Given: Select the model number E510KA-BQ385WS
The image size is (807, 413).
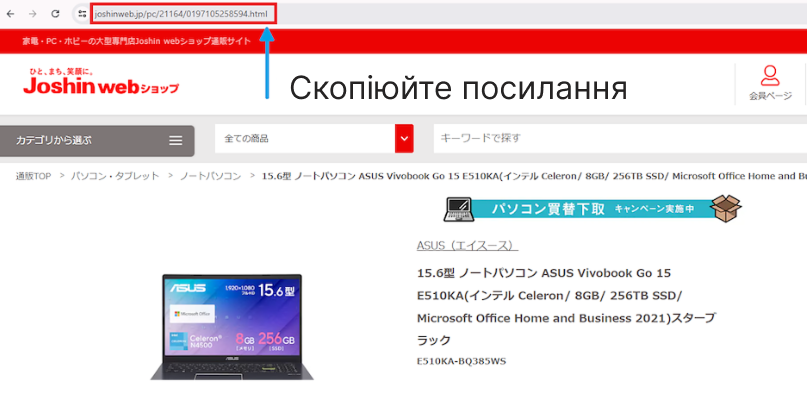Looking at the screenshot, I should pos(462,361).
